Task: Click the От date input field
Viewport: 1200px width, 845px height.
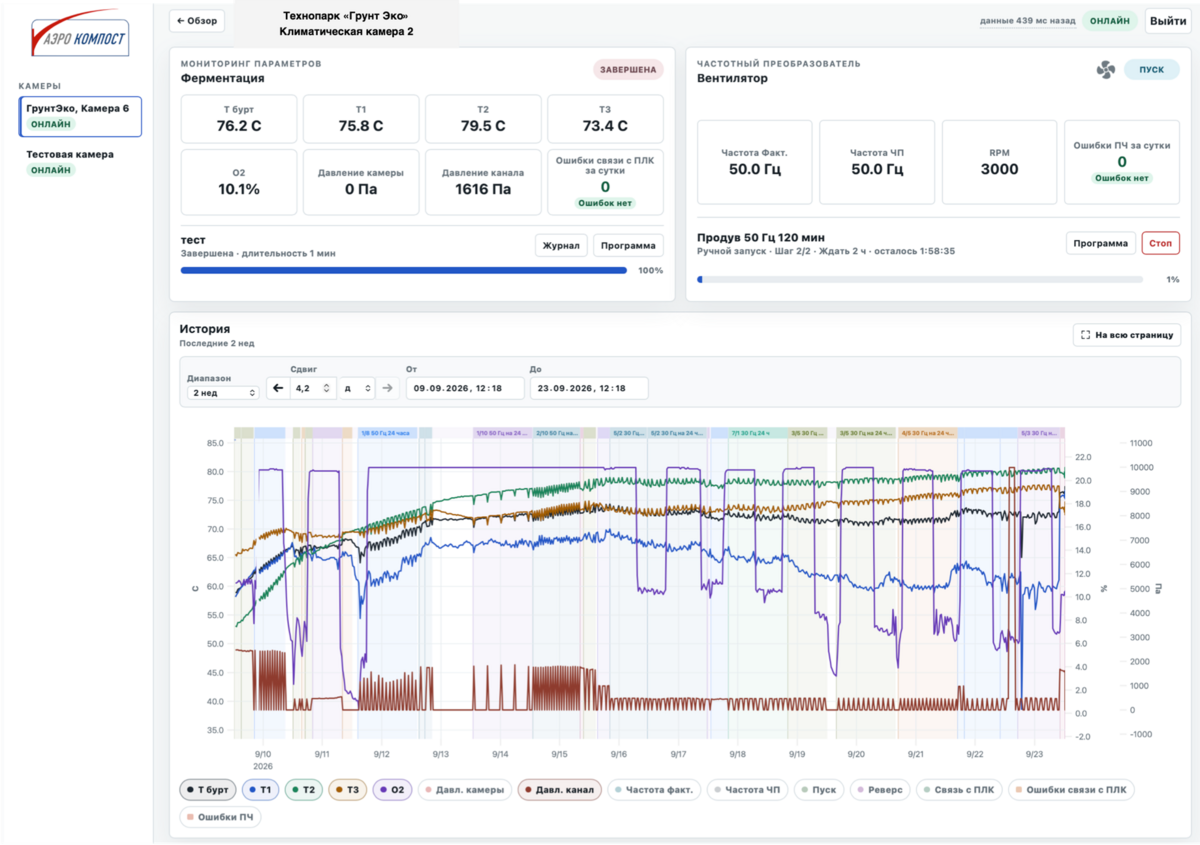Action: point(465,388)
